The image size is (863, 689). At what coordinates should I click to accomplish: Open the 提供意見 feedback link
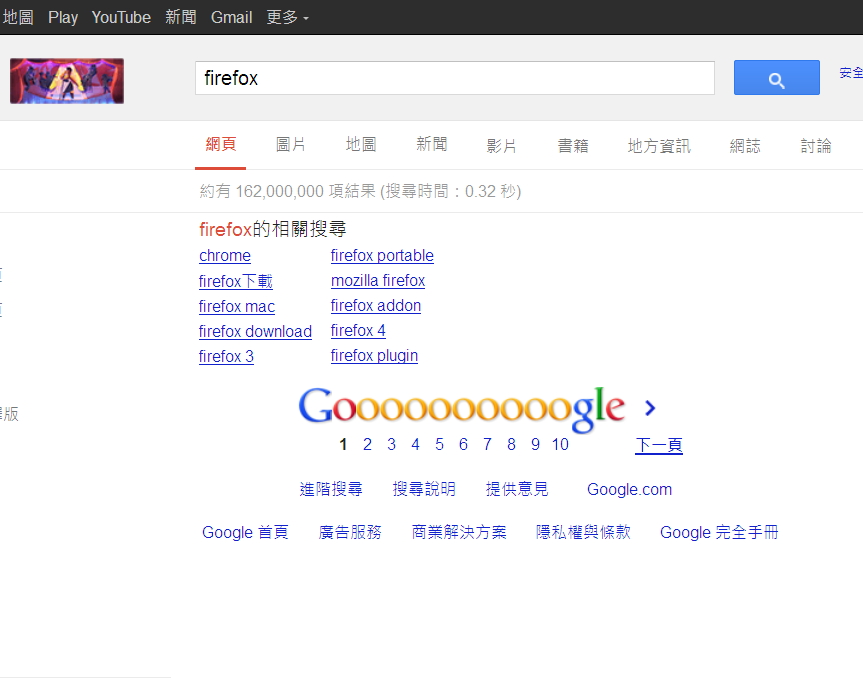click(517, 489)
